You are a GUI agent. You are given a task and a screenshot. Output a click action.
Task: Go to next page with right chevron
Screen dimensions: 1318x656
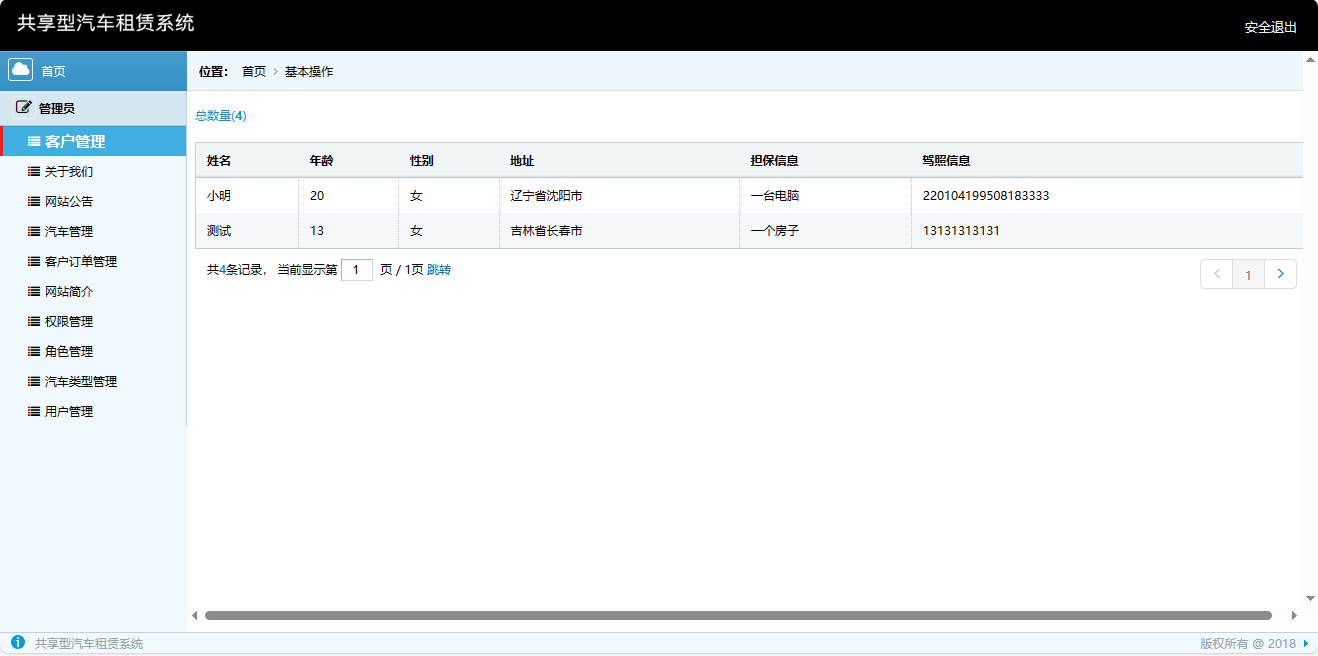[x=1281, y=274]
